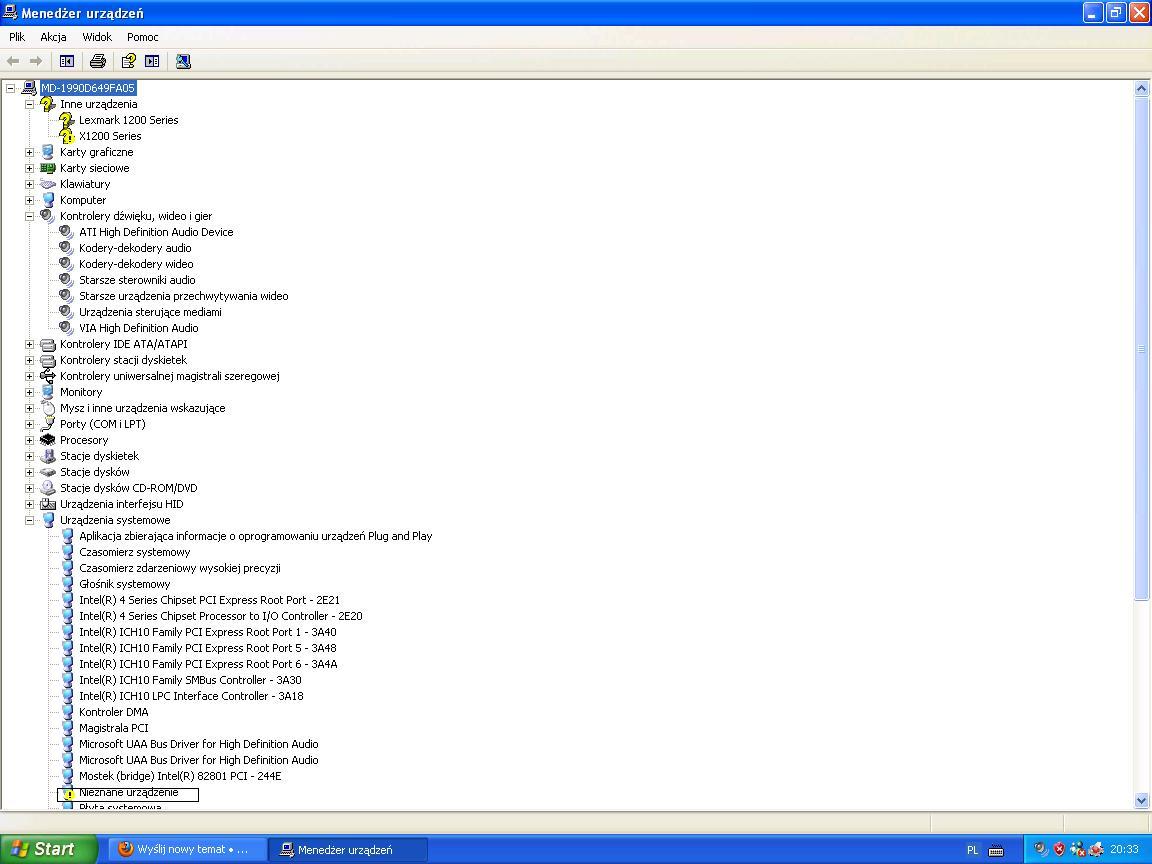Image resolution: width=1152 pixels, height=864 pixels.
Task: Collapse the Urządzenia systemowe category
Action: (x=29, y=520)
